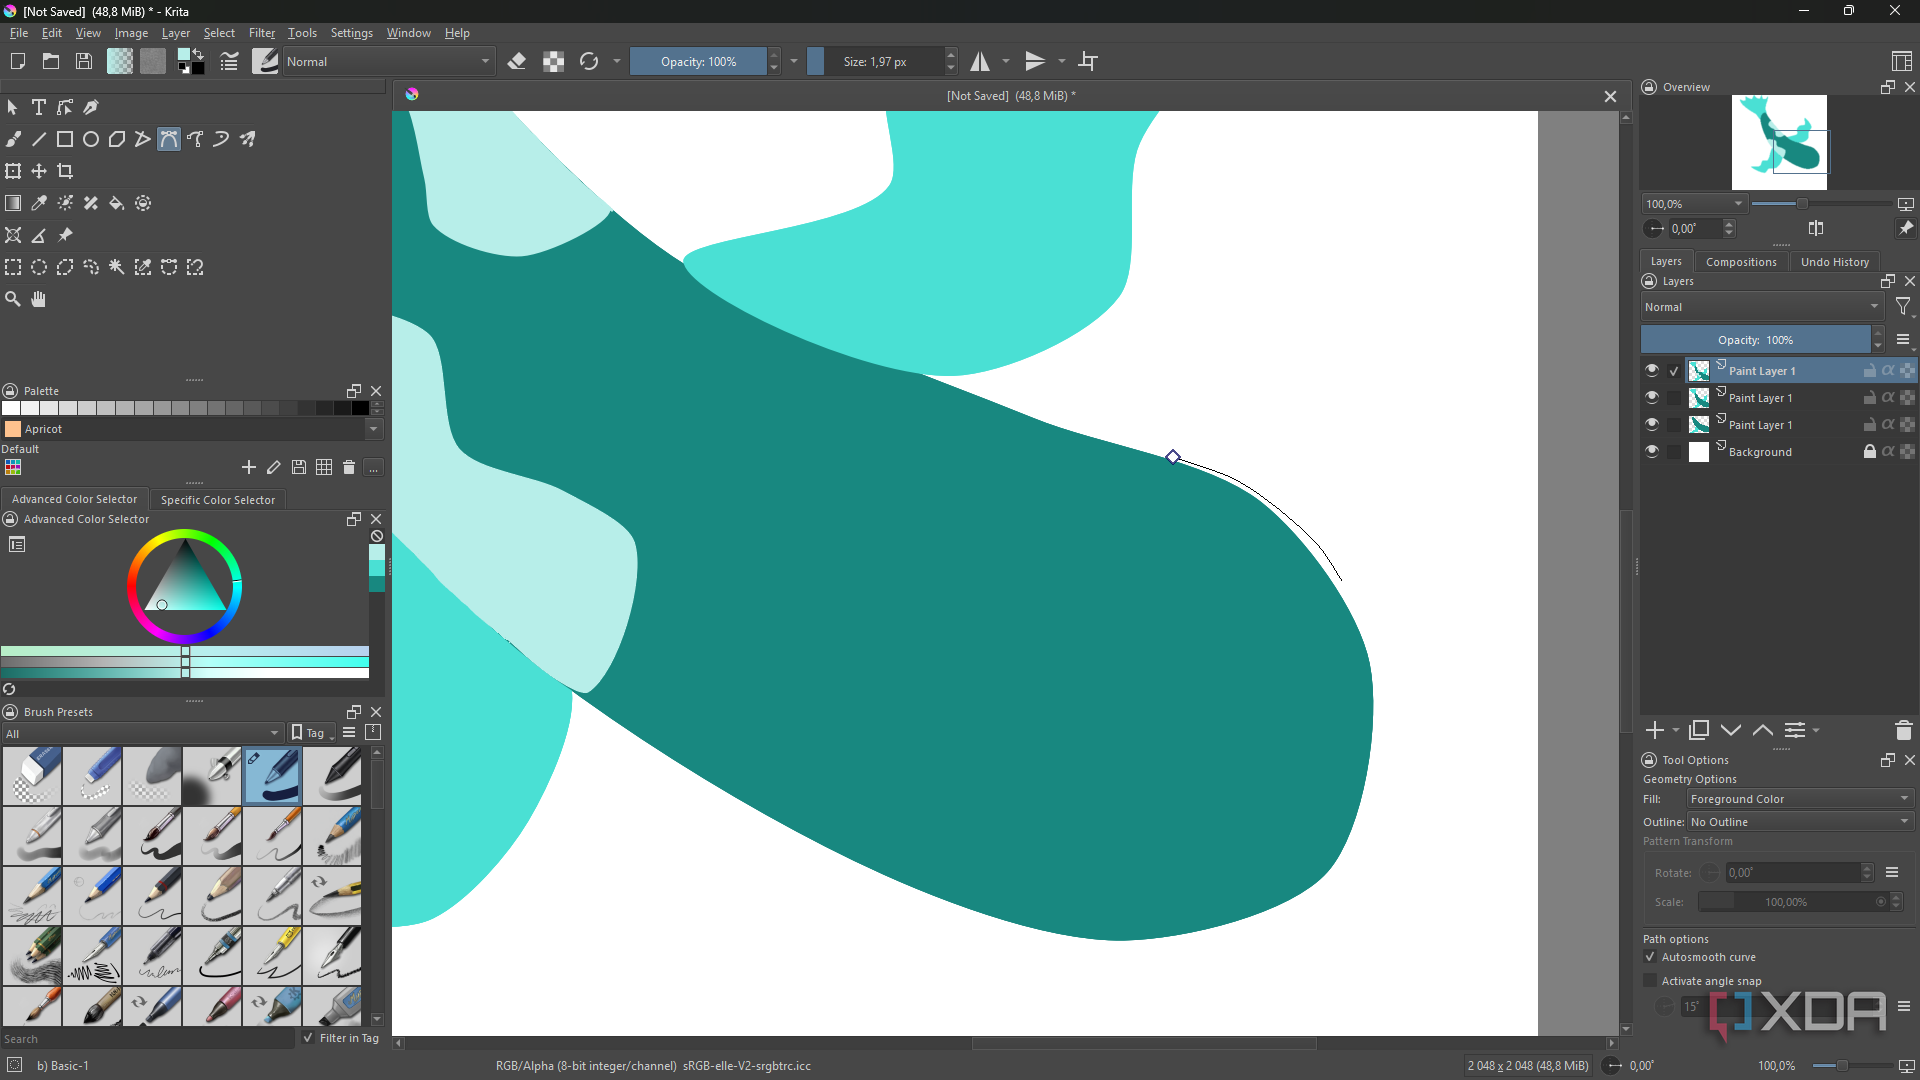The height and width of the screenshot is (1080, 1920).
Task: Select the Rectangular Selection tool
Action: [13, 267]
